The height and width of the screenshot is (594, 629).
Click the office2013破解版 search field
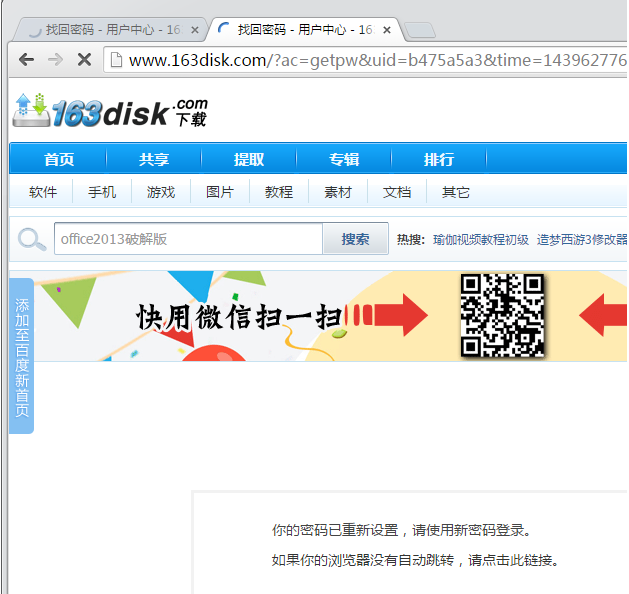(x=189, y=239)
